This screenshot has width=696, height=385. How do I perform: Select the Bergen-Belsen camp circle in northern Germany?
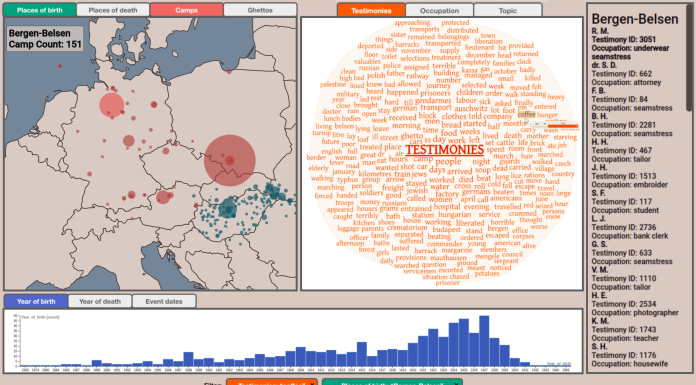(x=111, y=105)
